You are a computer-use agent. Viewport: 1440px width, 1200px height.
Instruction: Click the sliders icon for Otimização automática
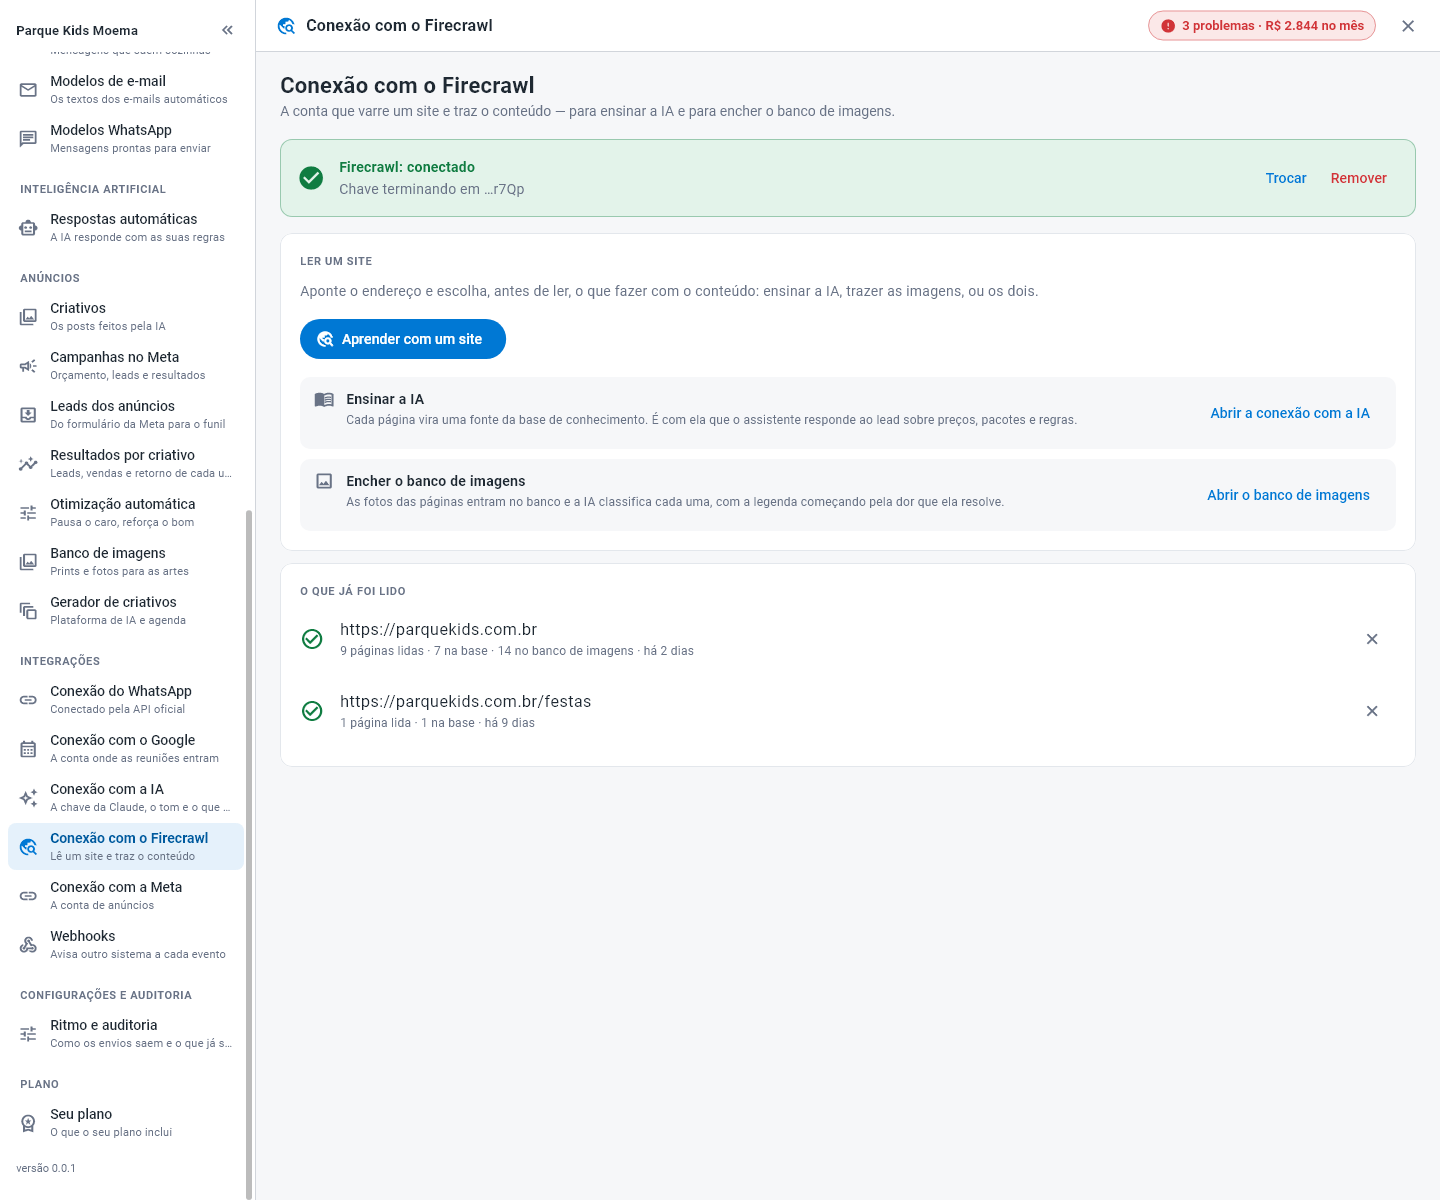pos(28,513)
